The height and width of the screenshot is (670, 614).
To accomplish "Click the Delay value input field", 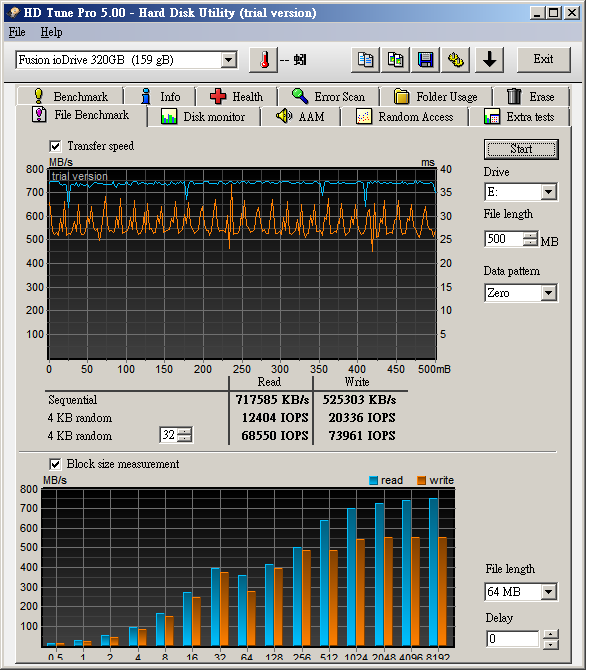I will [x=513, y=639].
